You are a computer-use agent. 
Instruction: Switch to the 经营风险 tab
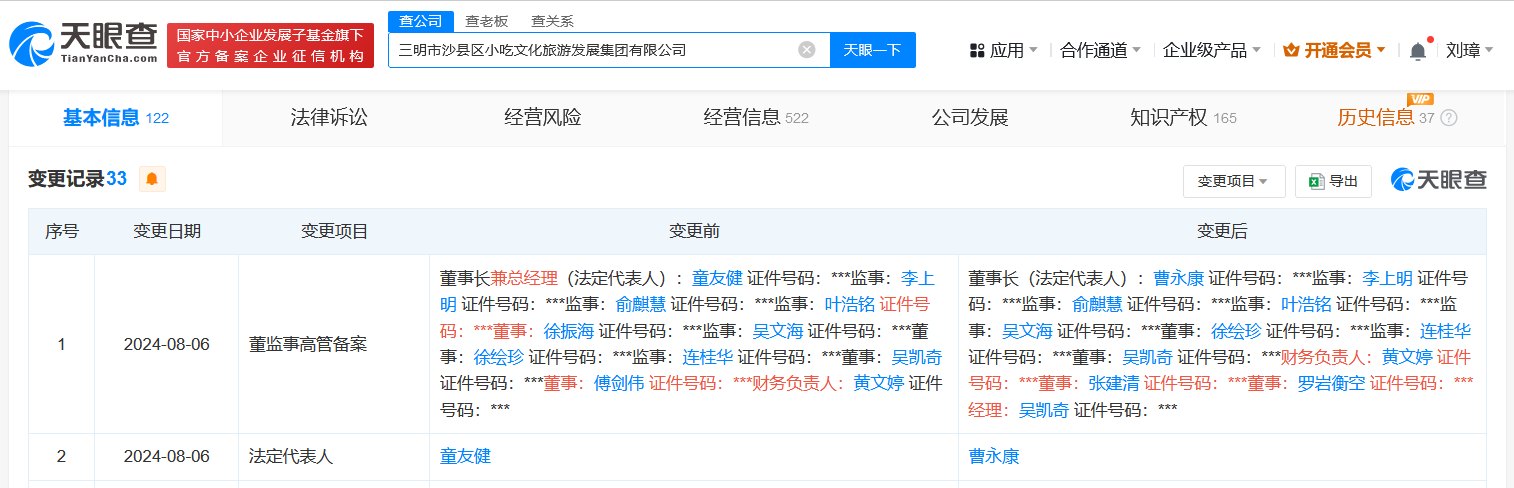tap(543, 118)
